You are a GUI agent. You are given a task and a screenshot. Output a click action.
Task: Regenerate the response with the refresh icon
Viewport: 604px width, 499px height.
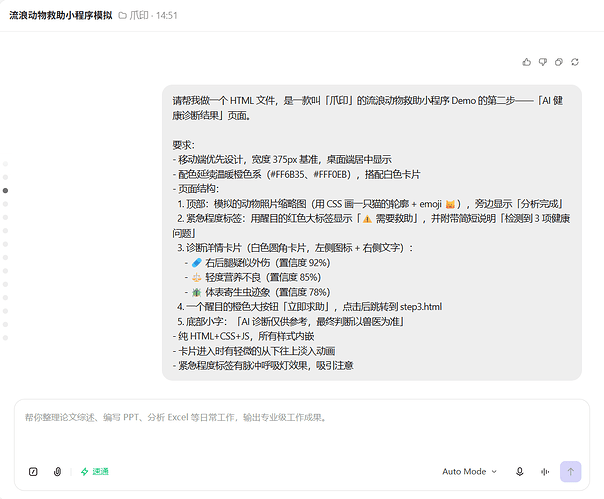575,62
